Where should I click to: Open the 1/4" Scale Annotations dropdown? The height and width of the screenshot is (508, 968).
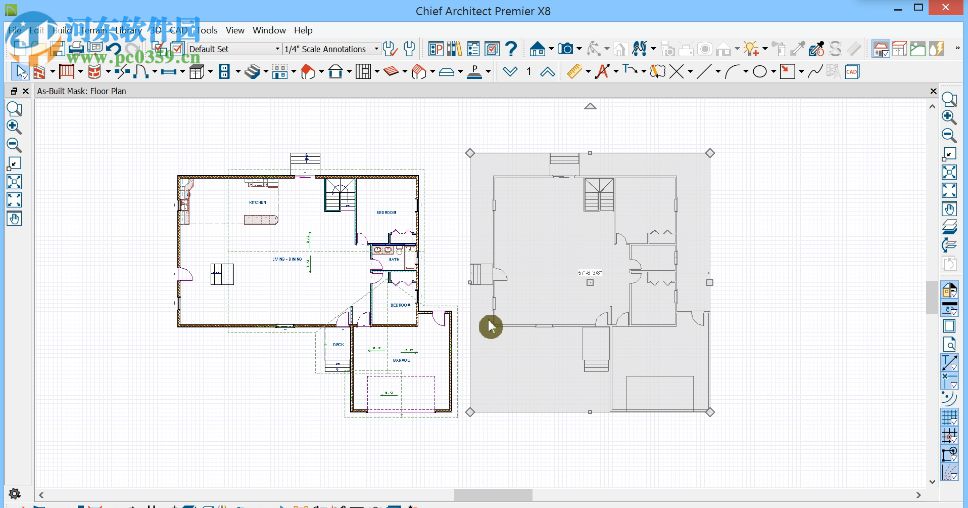click(332, 49)
